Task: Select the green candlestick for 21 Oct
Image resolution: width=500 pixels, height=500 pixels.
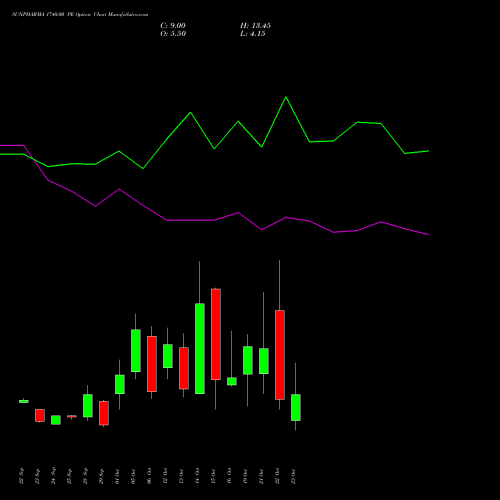Action: 264,361
